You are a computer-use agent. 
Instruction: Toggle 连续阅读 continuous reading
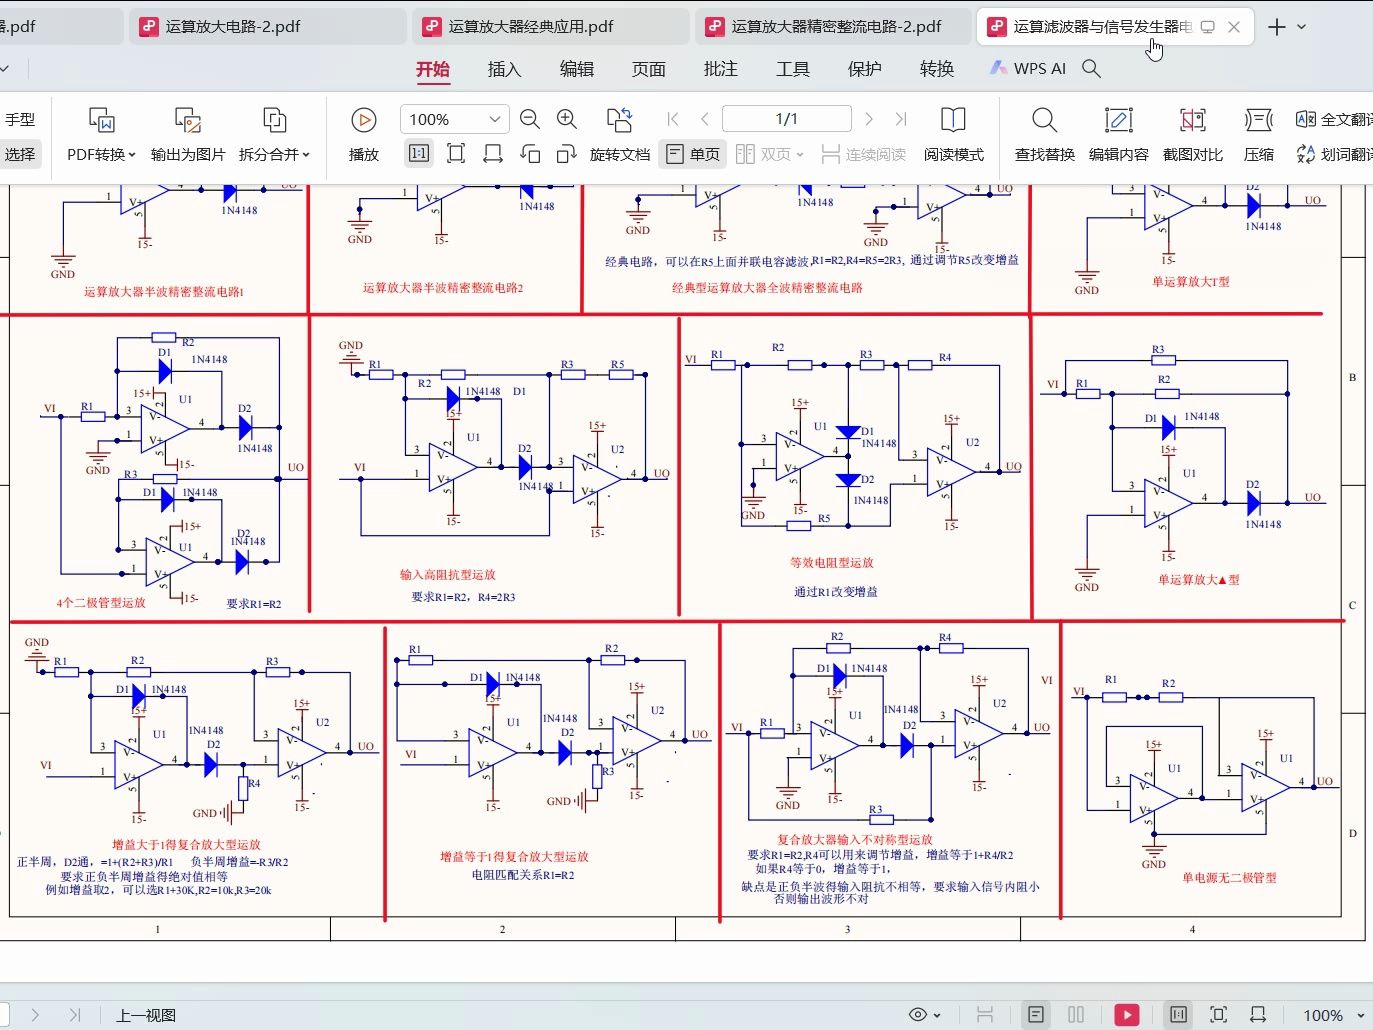pos(864,154)
